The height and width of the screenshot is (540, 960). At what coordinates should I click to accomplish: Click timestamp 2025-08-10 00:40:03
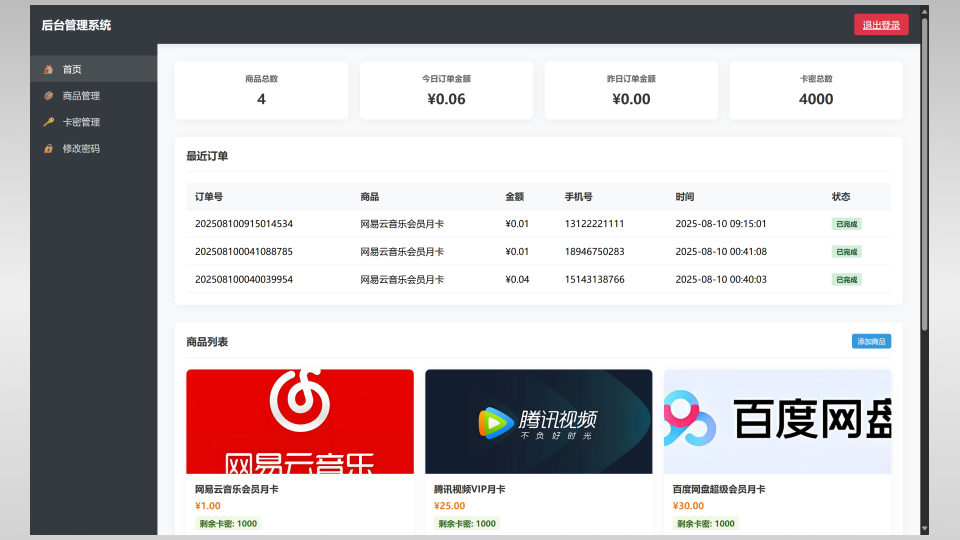(721, 279)
